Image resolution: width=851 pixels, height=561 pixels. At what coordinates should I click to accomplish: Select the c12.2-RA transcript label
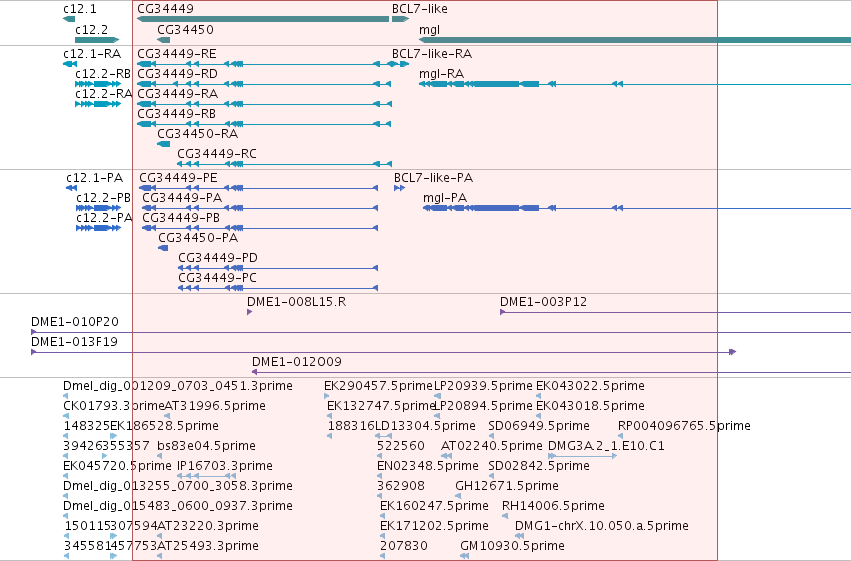click(103, 94)
